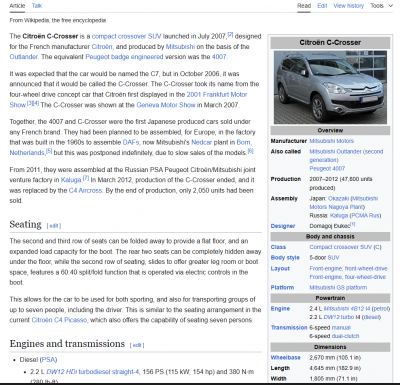Open Mitsubishi Outlander second generation link
Image resolution: width=400 pixels, height=385 pixels.
click(x=346, y=156)
